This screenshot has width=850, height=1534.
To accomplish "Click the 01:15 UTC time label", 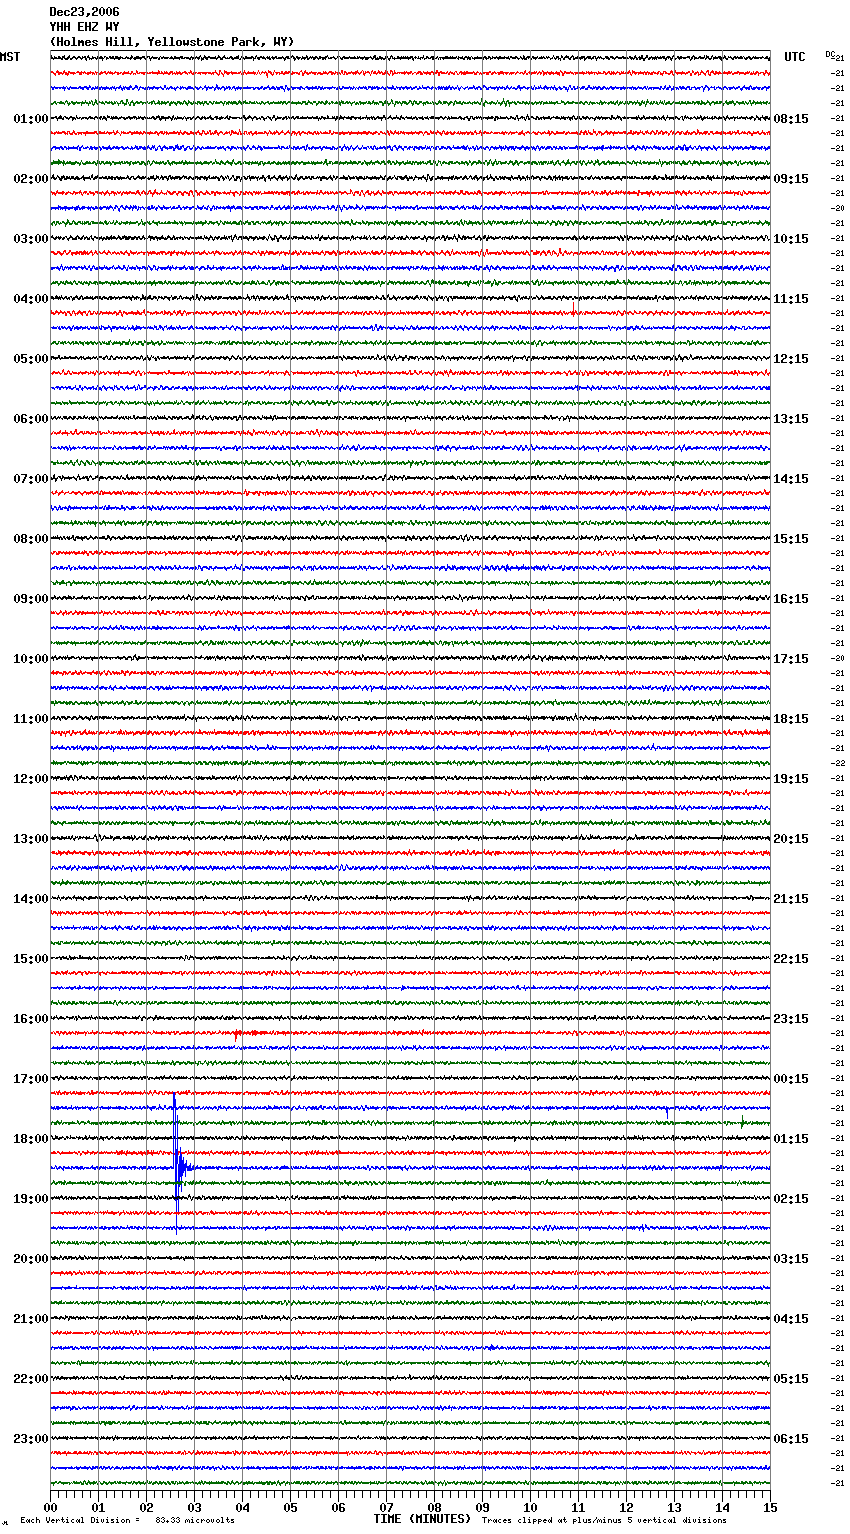I will pos(791,1139).
